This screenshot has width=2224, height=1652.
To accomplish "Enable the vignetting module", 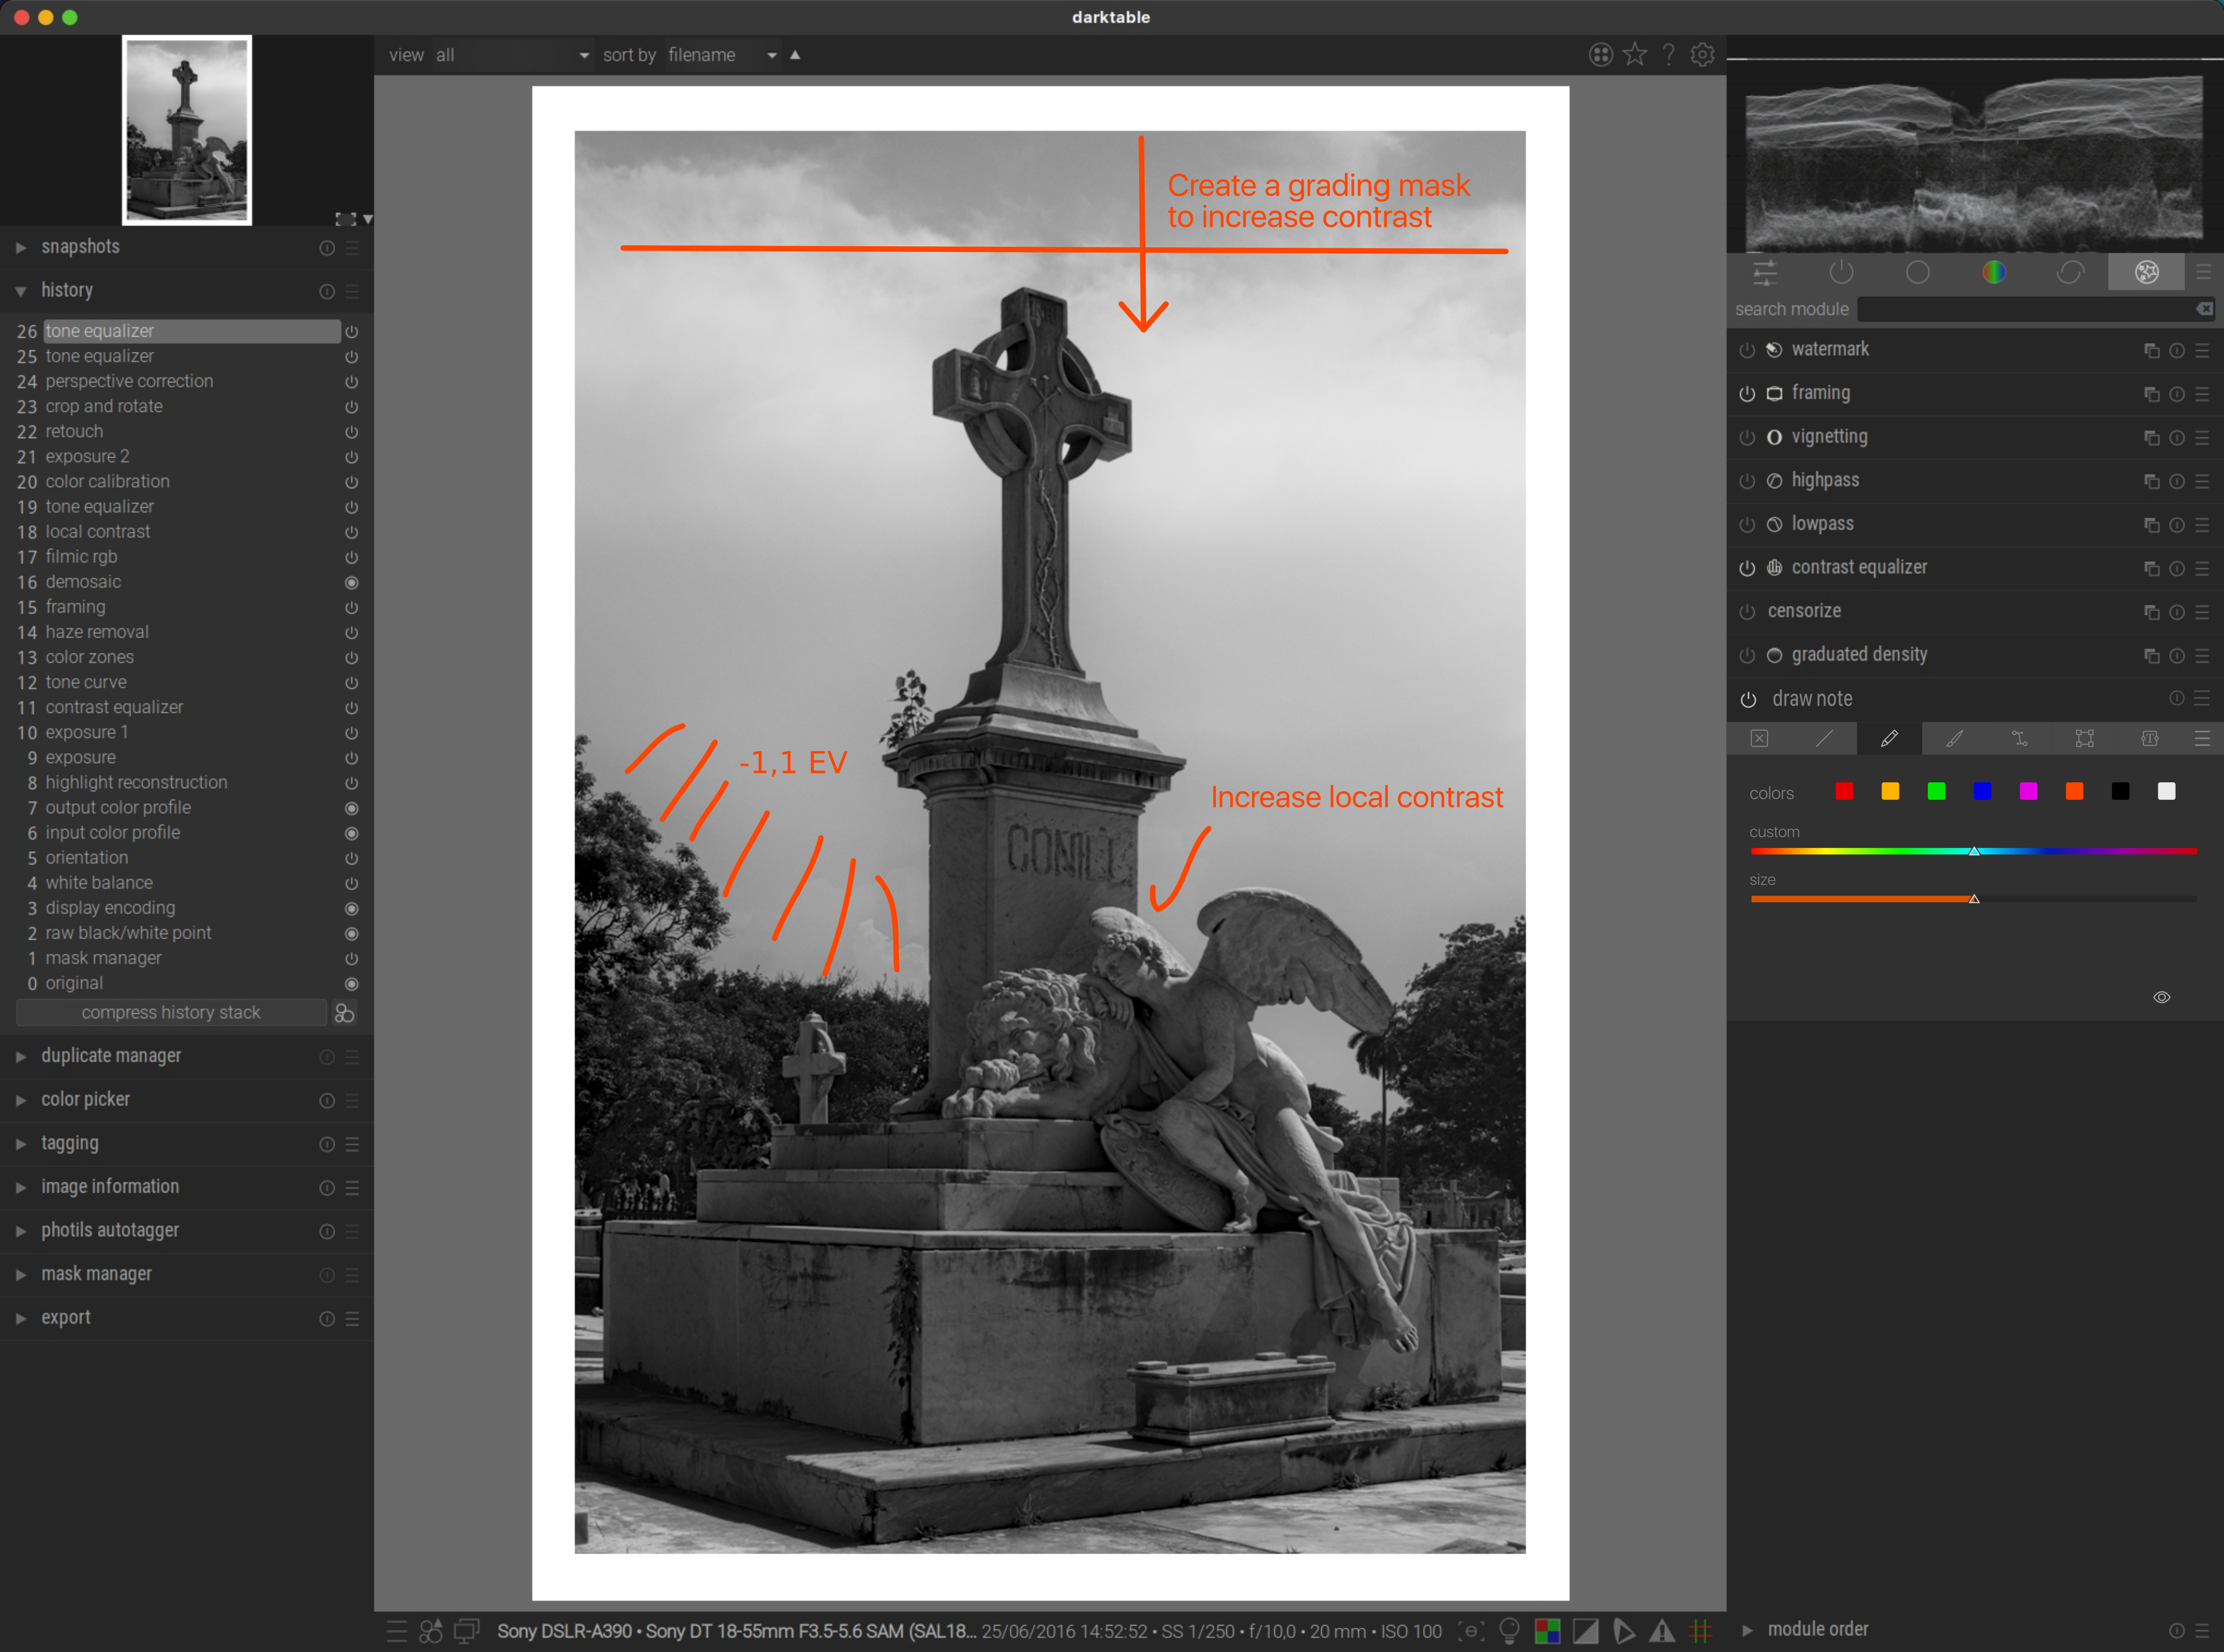I will [x=1747, y=437].
